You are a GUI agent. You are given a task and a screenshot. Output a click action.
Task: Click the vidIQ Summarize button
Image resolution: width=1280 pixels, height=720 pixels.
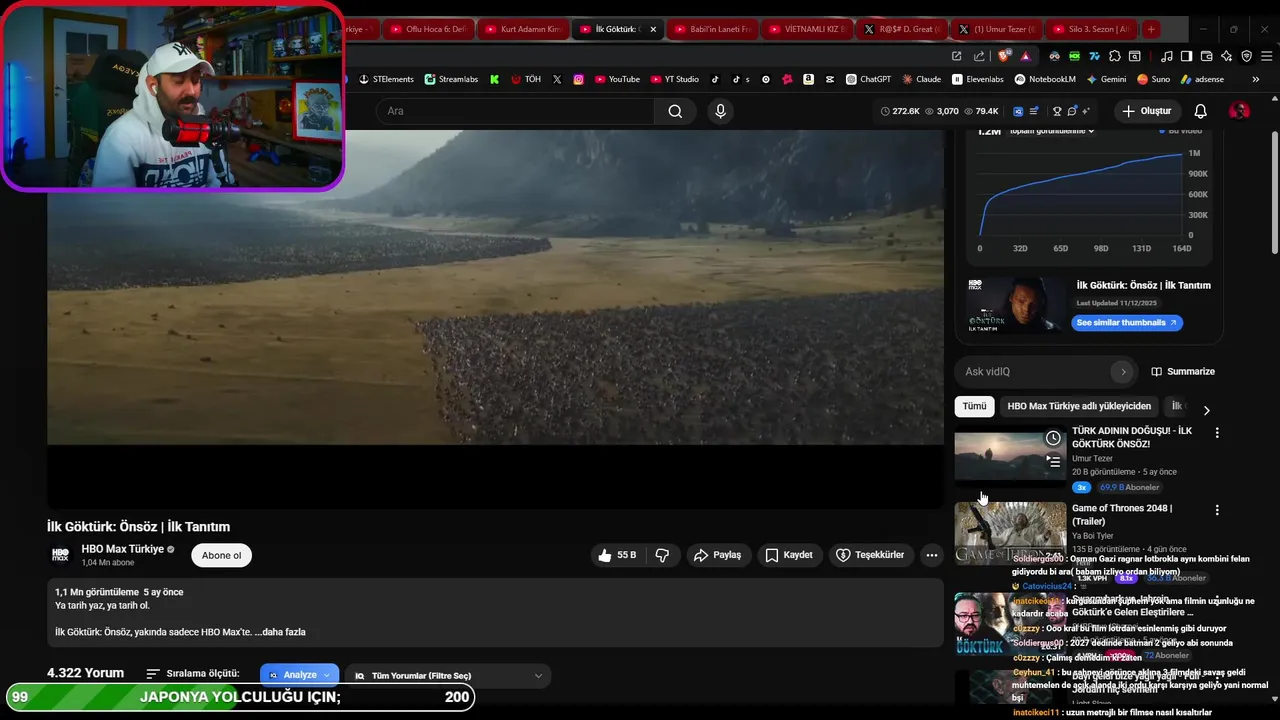click(1183, 372)
